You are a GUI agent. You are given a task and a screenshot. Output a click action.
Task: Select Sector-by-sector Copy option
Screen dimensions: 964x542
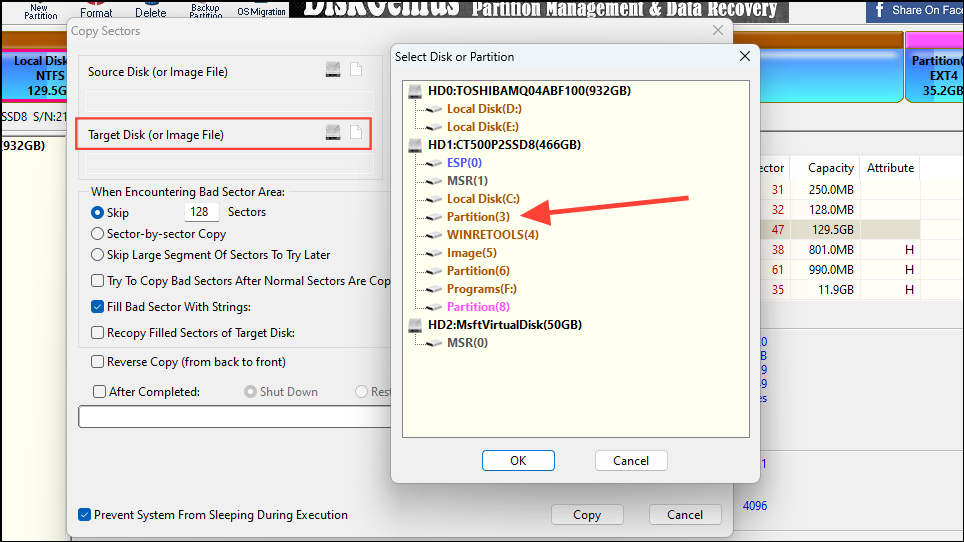pos(97,234)
